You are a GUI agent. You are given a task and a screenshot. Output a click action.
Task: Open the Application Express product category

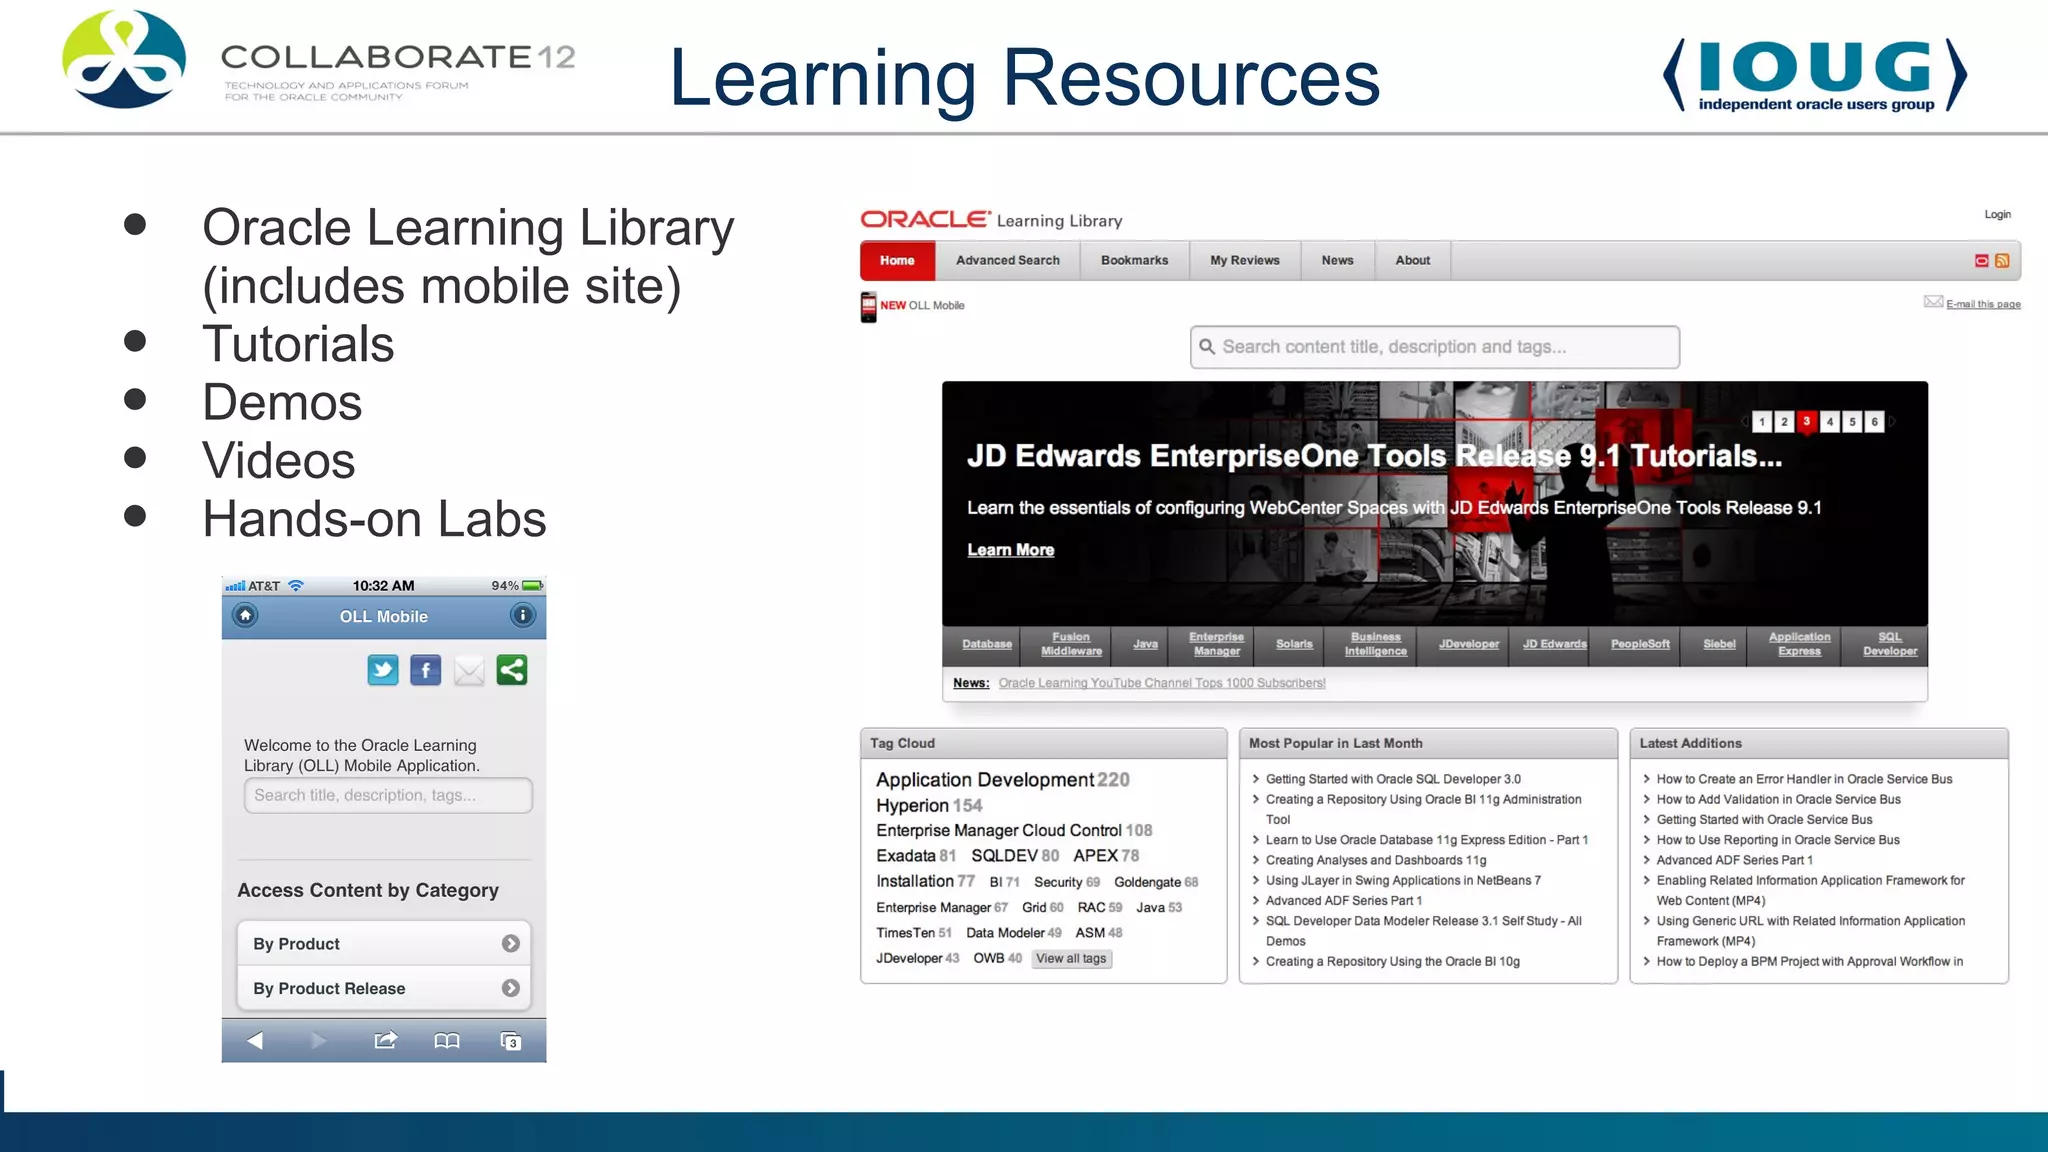[1799, 644]
